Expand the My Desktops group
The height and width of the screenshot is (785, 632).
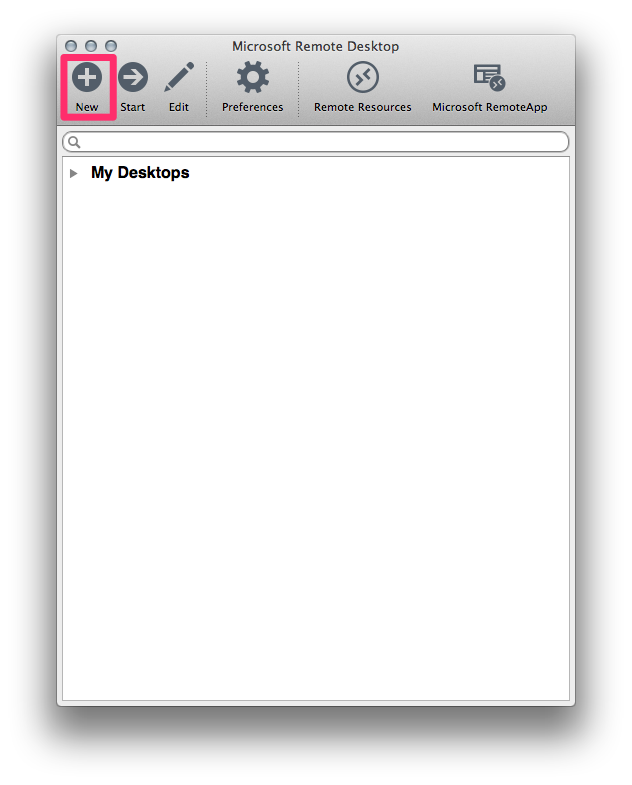click(74, 173)
